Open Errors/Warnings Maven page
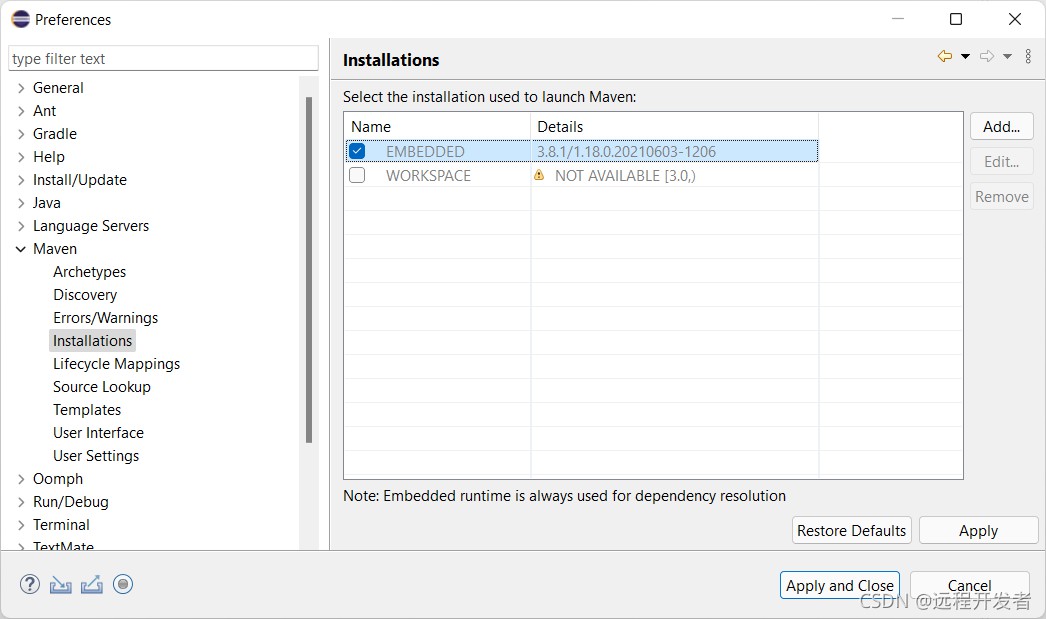 pyautogui.click(x=105, y=318)
